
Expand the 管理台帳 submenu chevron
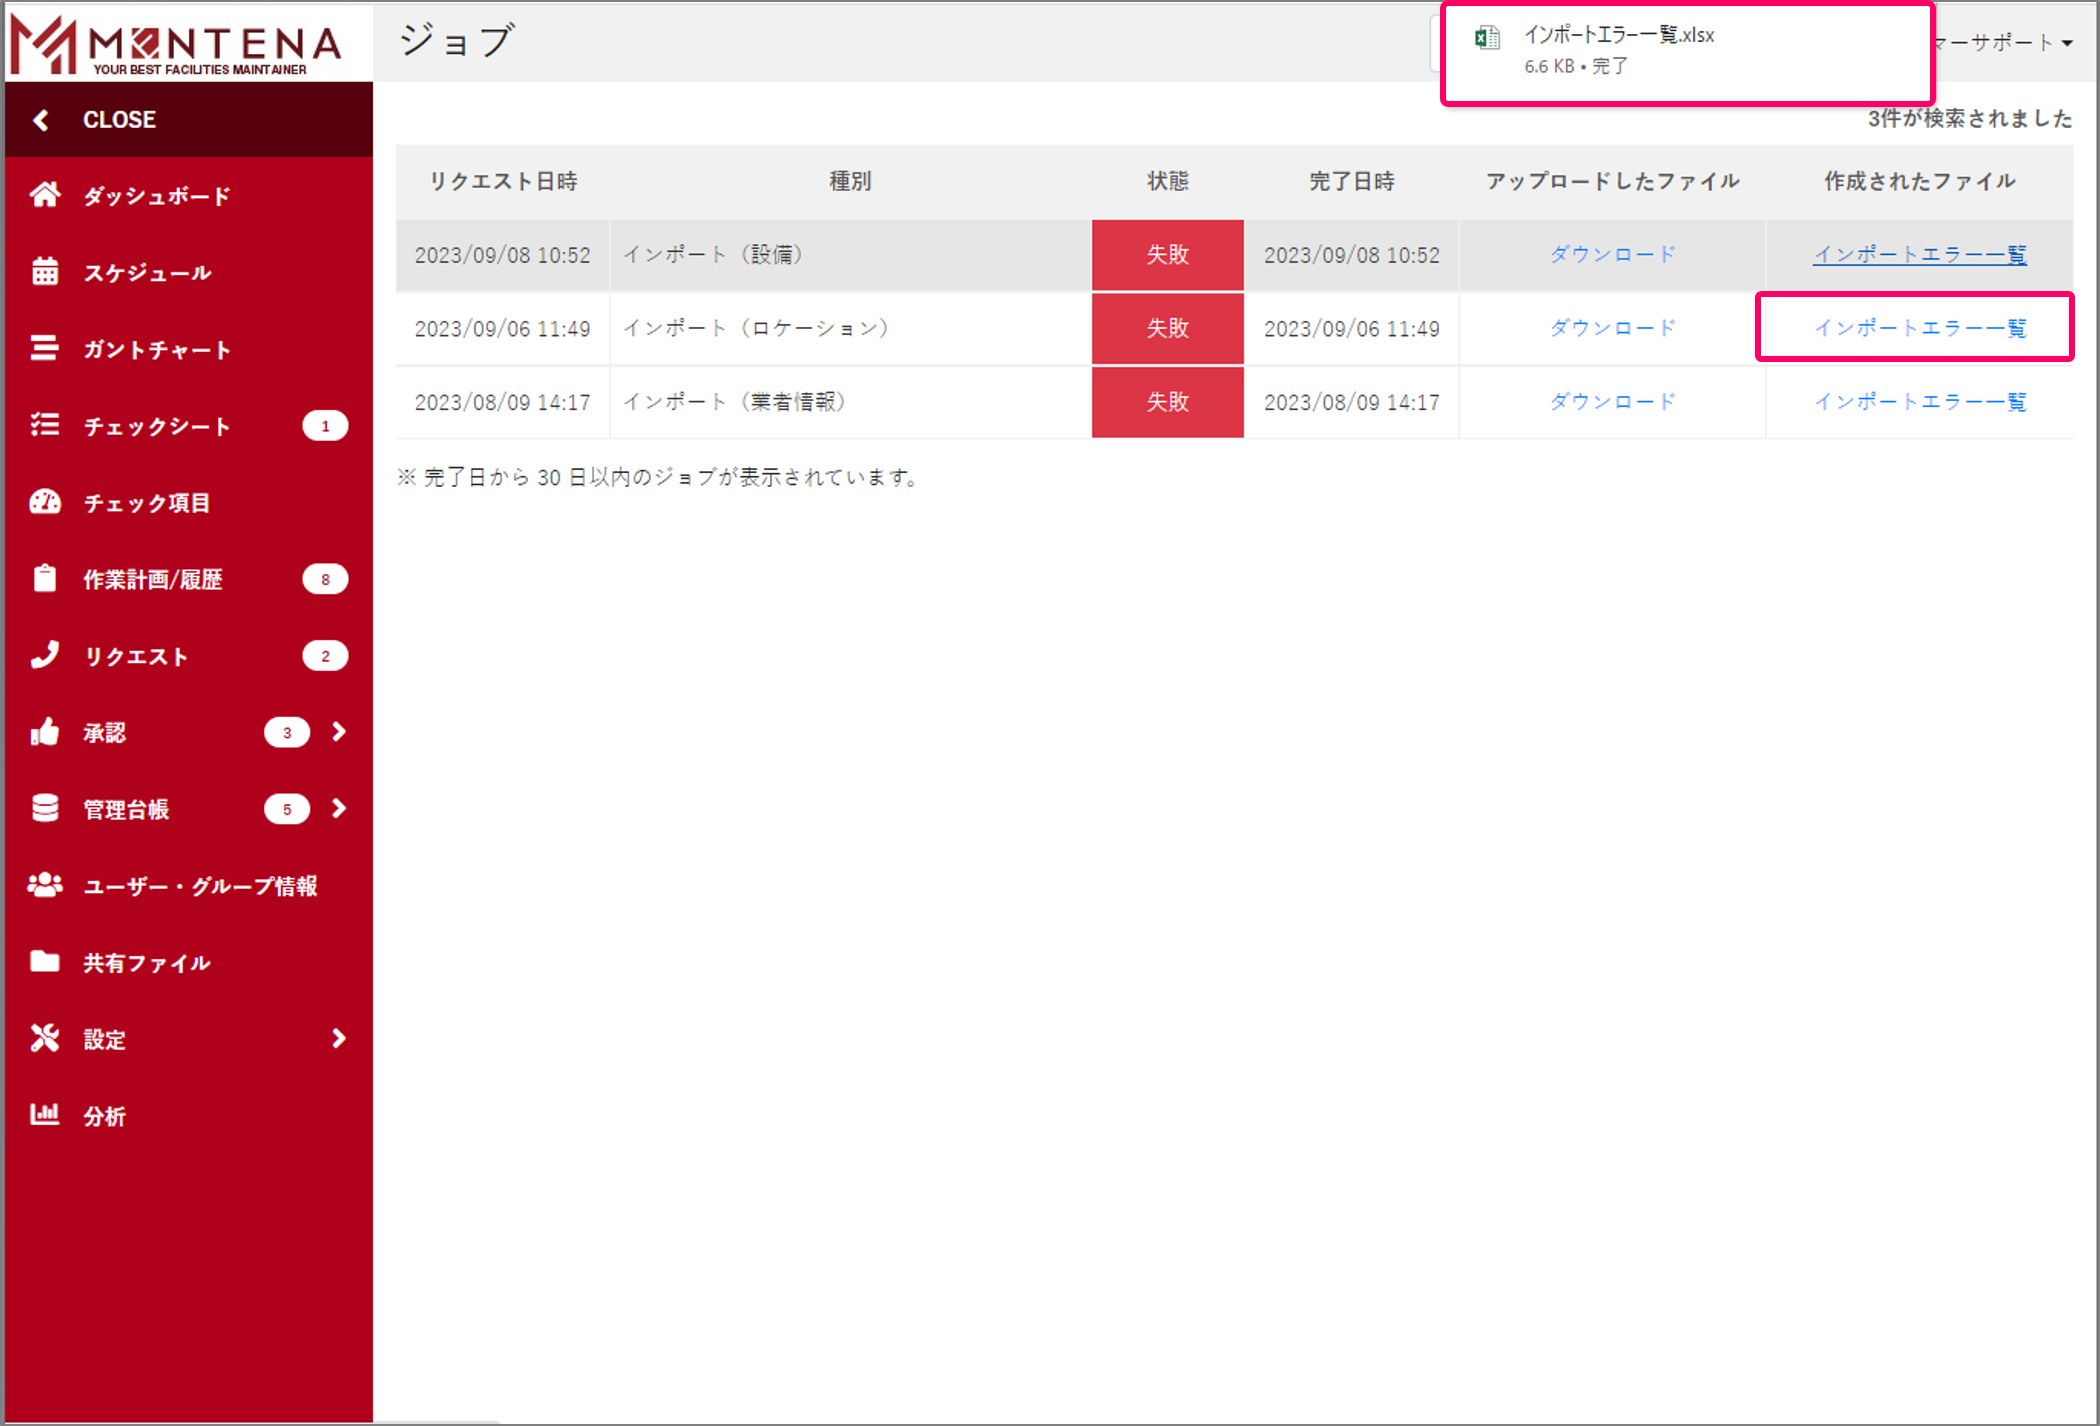(x=339, y=808)
